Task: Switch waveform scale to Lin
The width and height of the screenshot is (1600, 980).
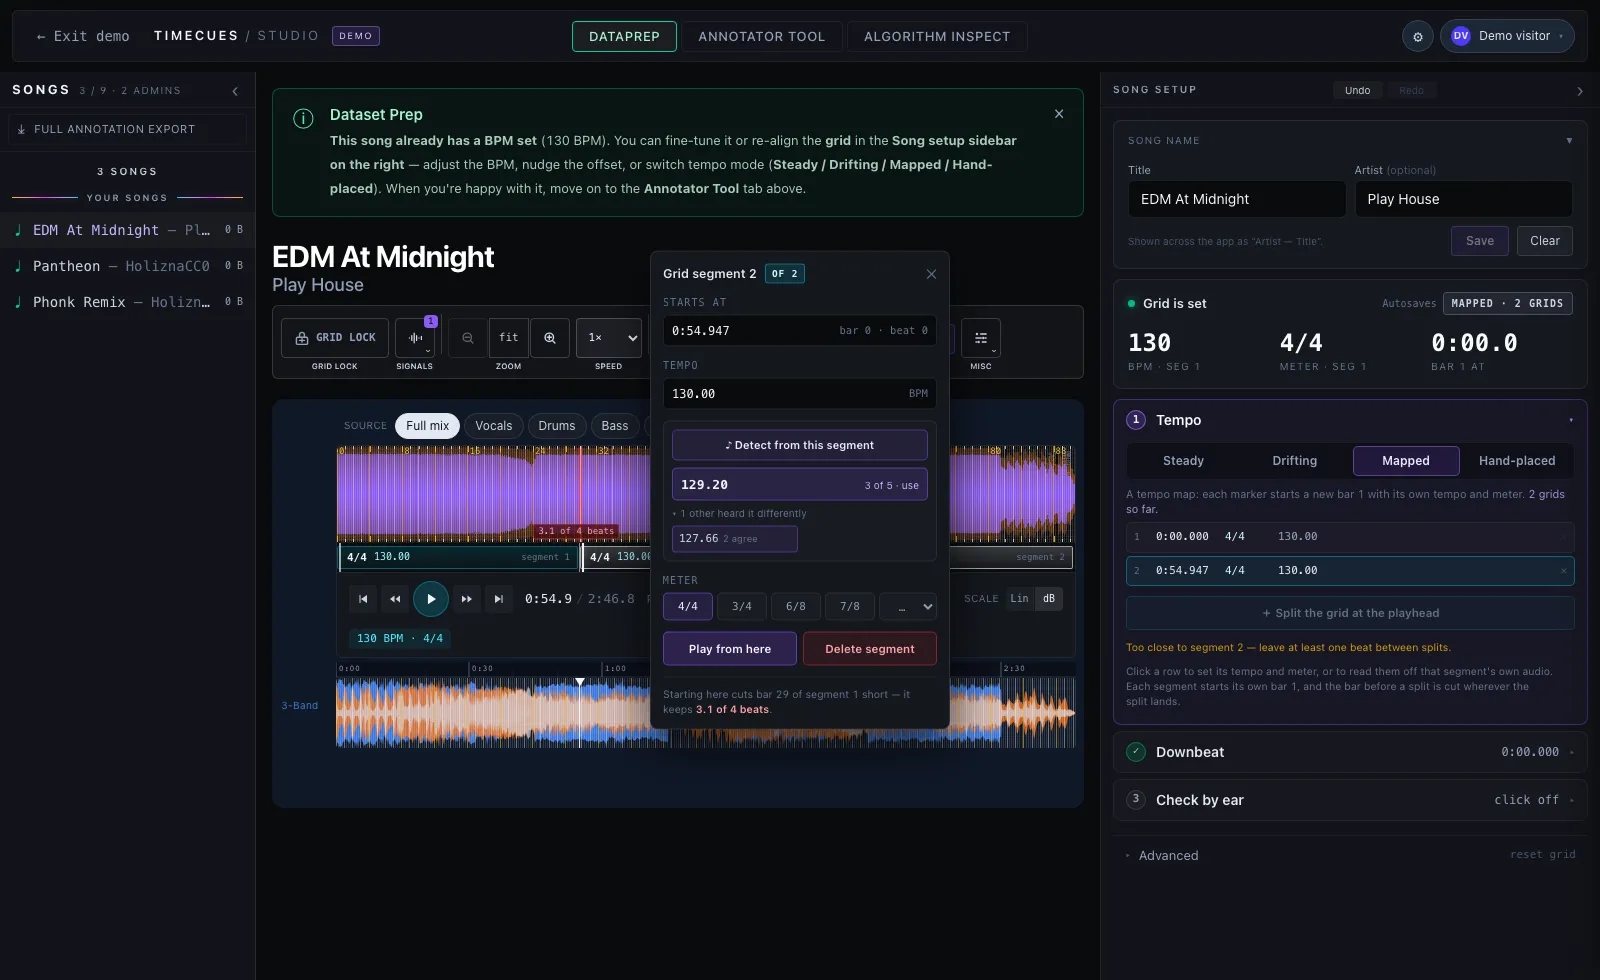Action: click(1019, 599)
